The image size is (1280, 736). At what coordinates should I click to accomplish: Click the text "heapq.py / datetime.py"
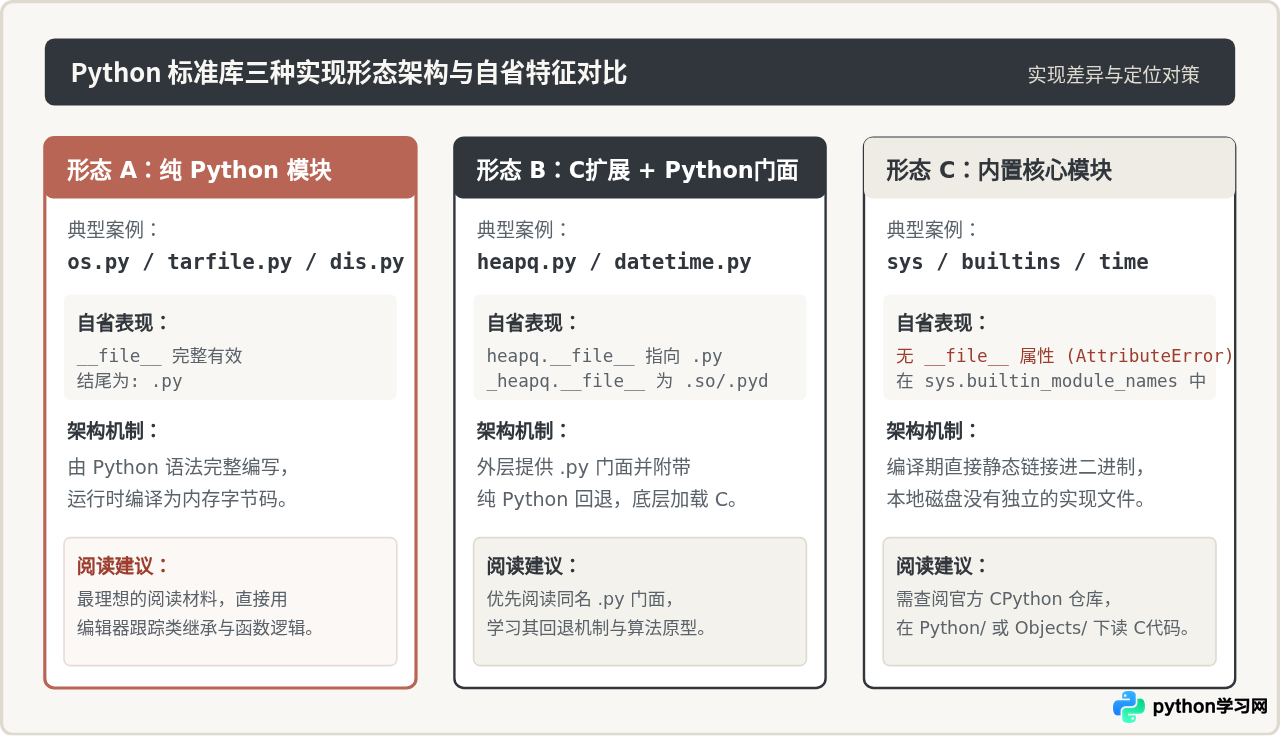[614, 262]
